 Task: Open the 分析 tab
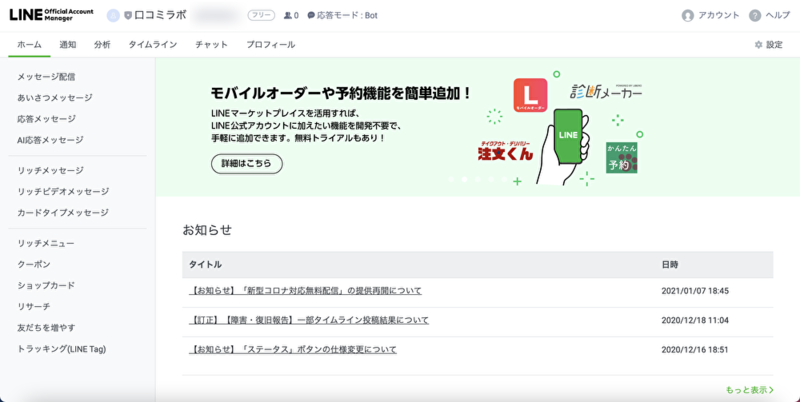[x=102, y=45]
